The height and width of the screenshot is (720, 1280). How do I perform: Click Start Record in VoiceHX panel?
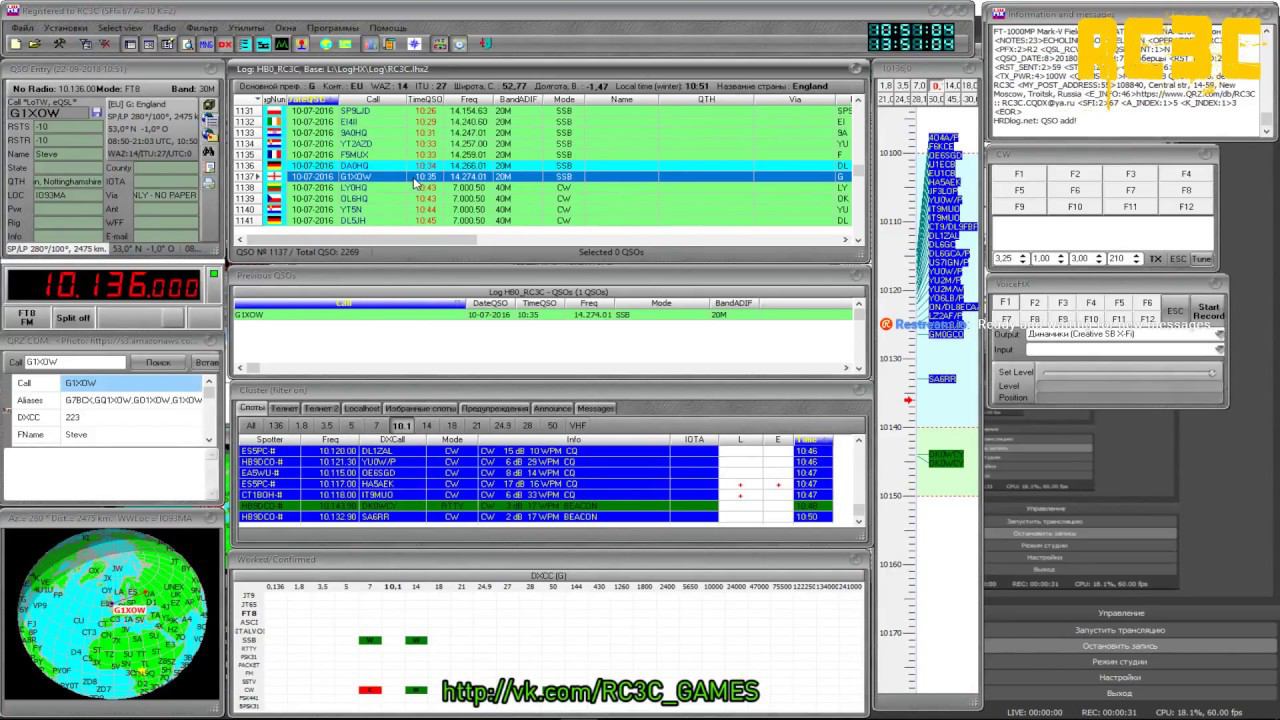(x=1208, y=311)
